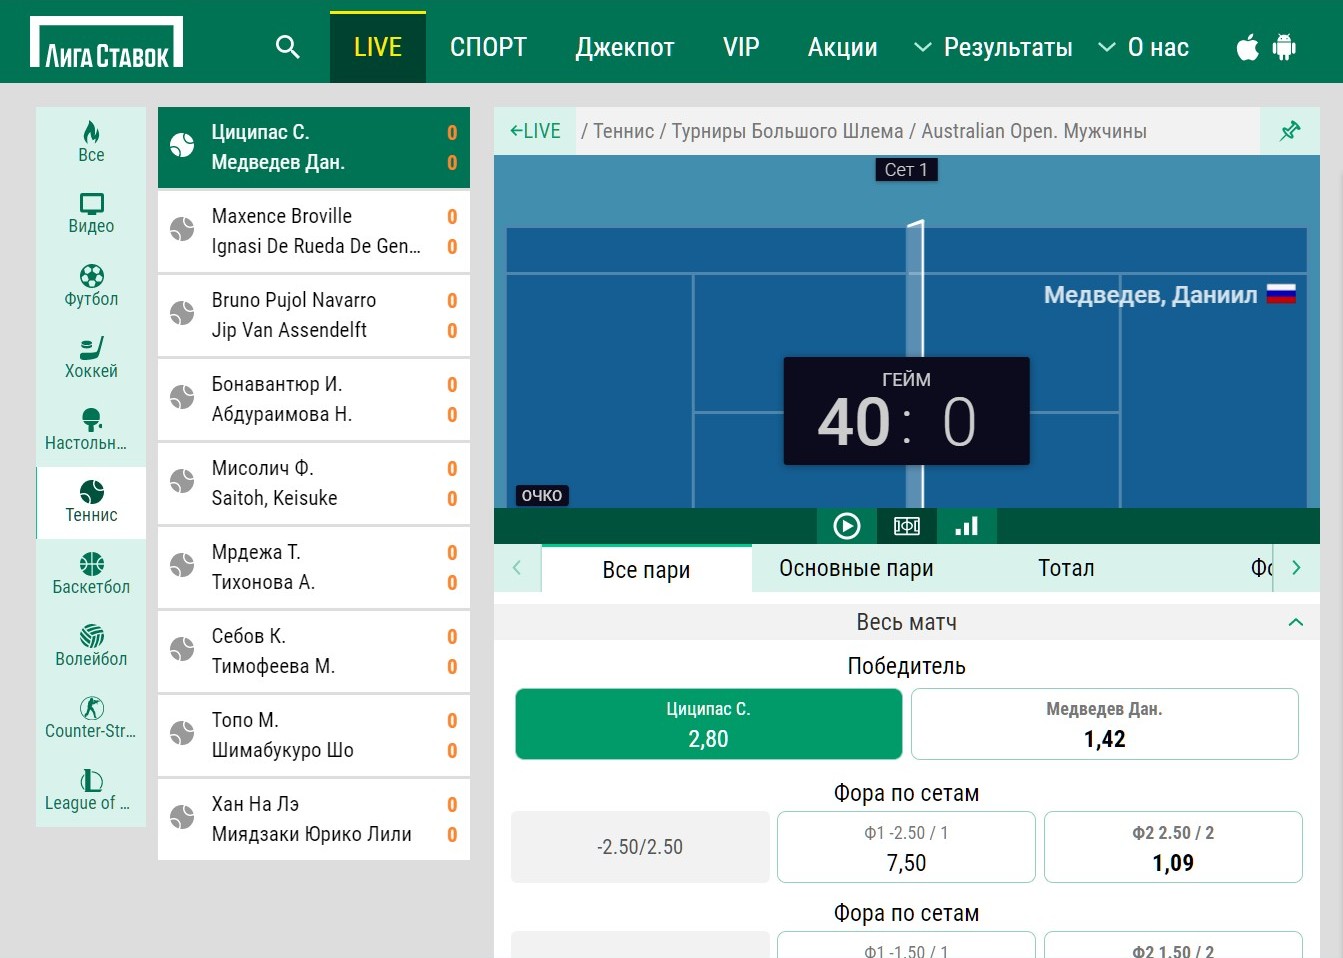This screenshot has width=1343, height=958.
Task: Select Хоккей in the sports sidebar
Action: (91, 358)
